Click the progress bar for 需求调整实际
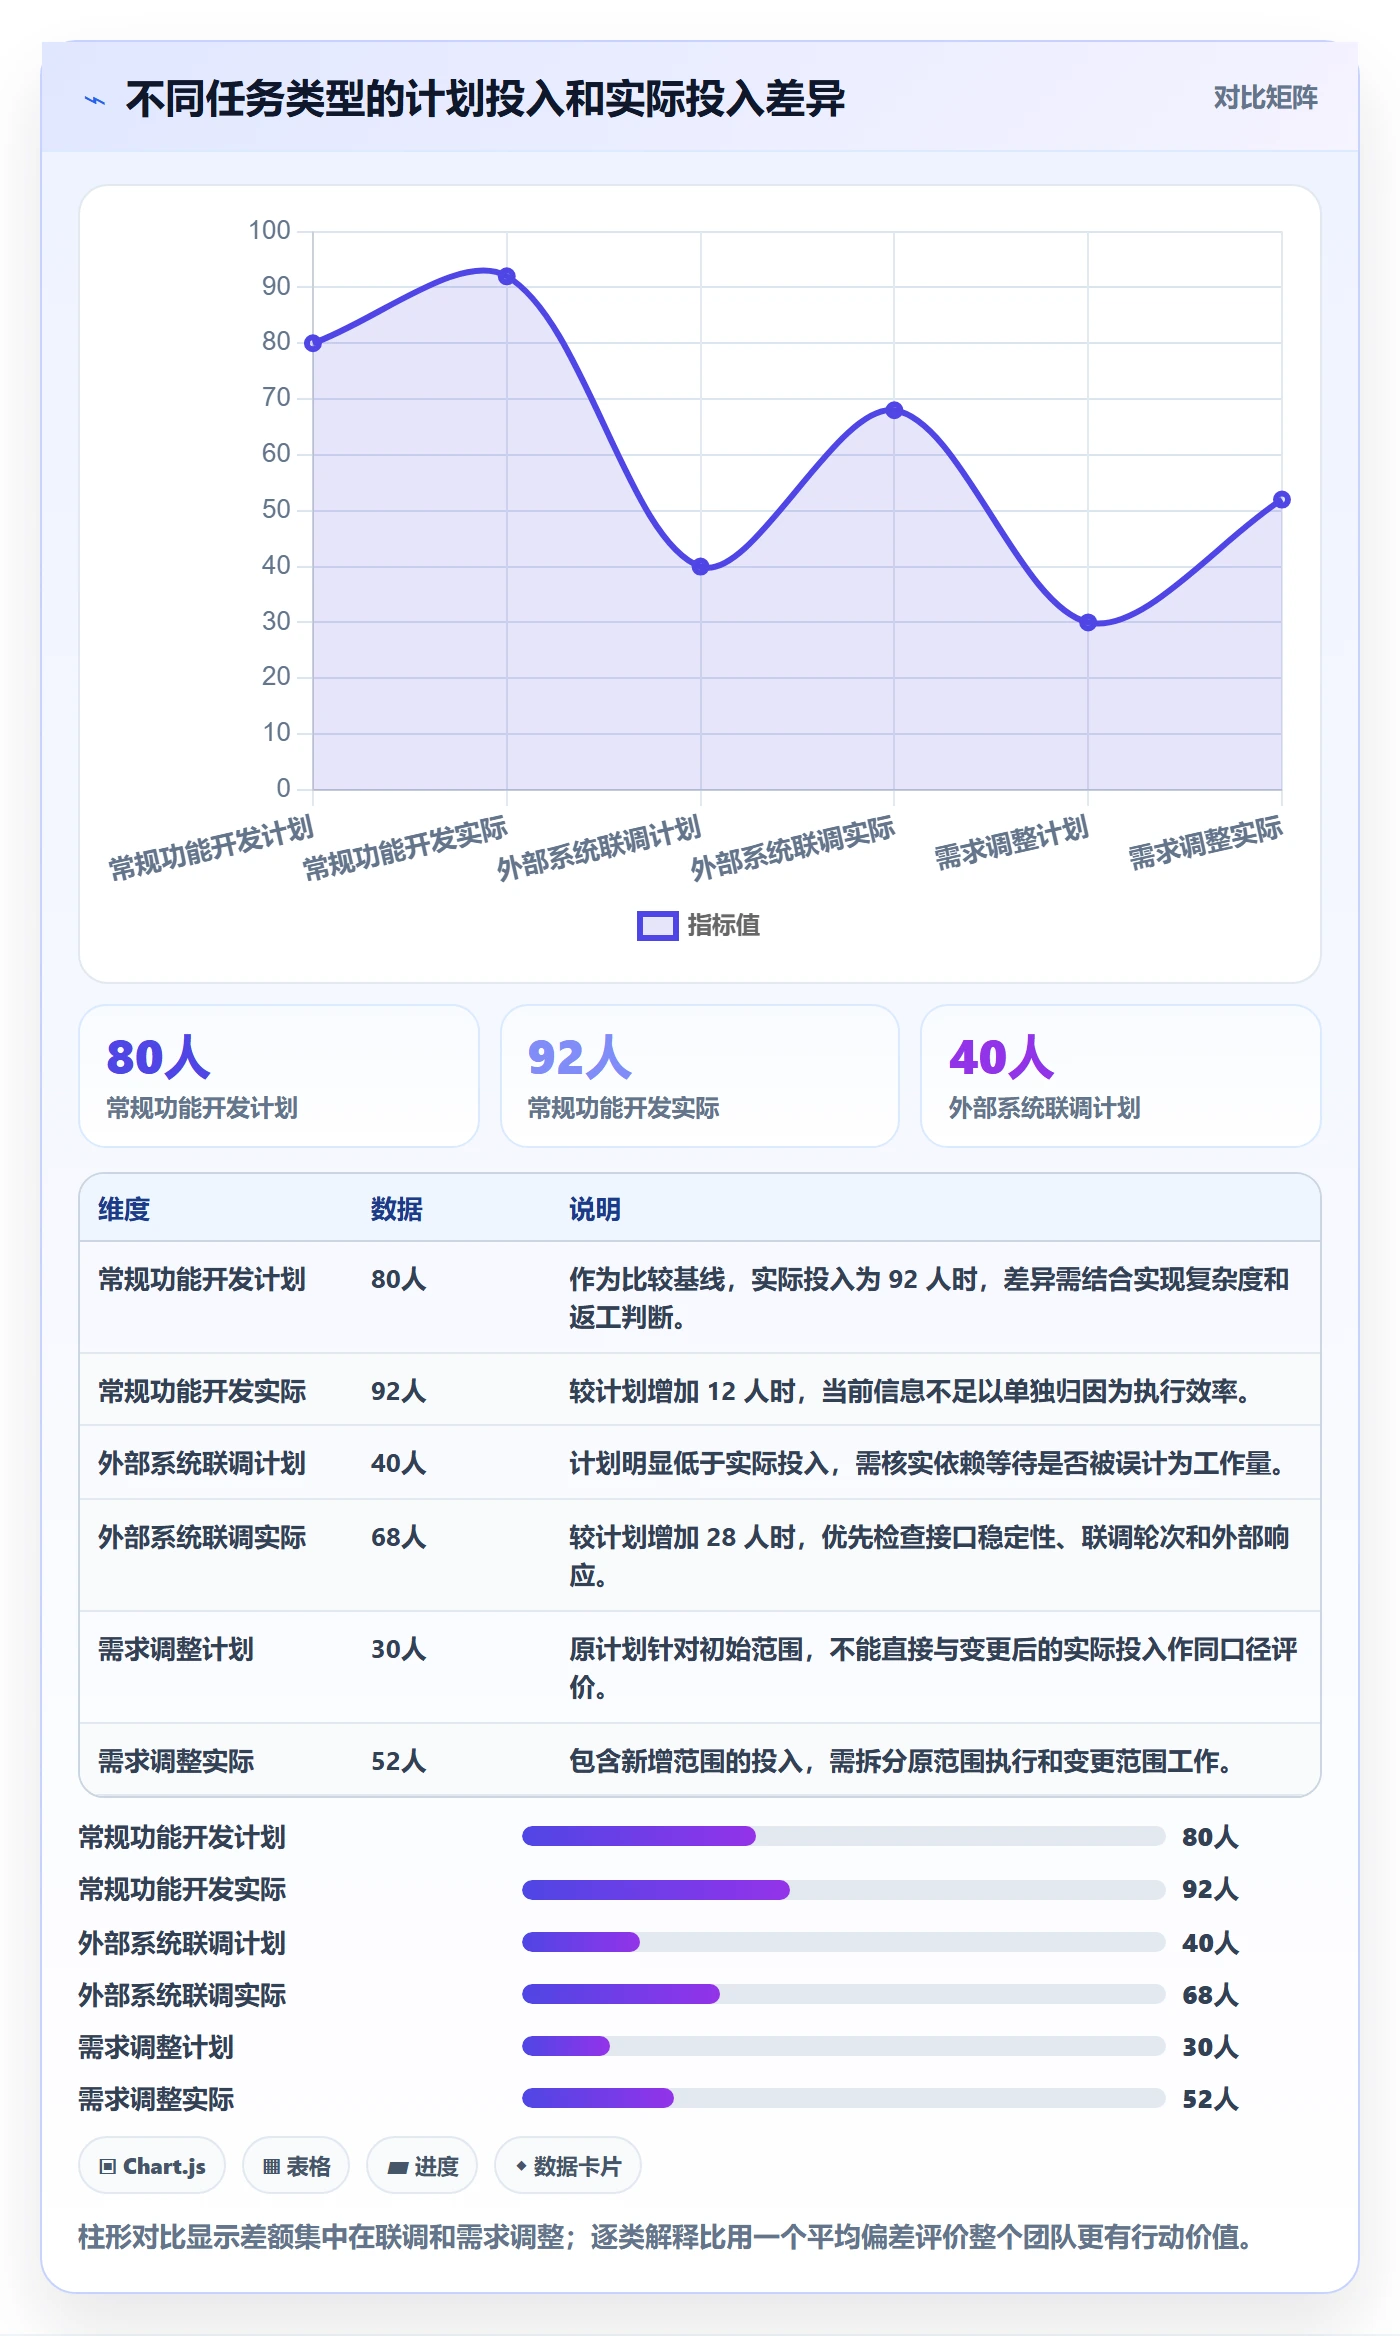This screenshot has height=2336, width=1400. click(x=844, y=2098)
